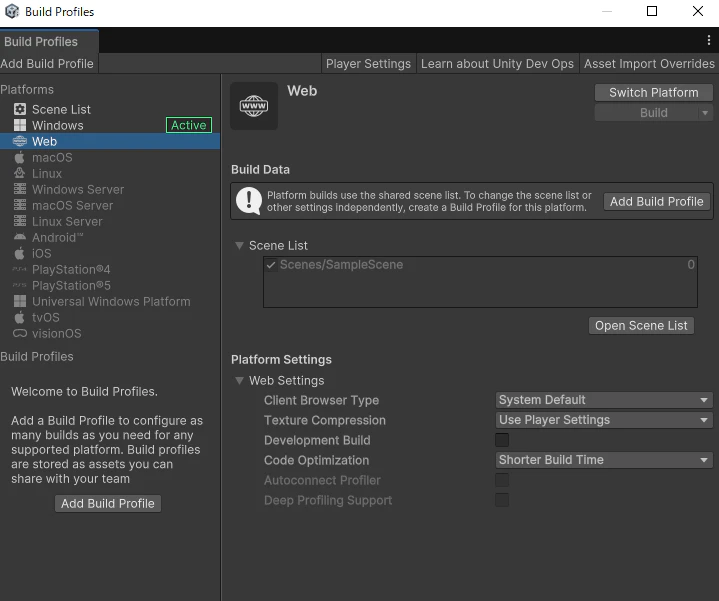Click the Platform Settings heading

coord(281,359)
